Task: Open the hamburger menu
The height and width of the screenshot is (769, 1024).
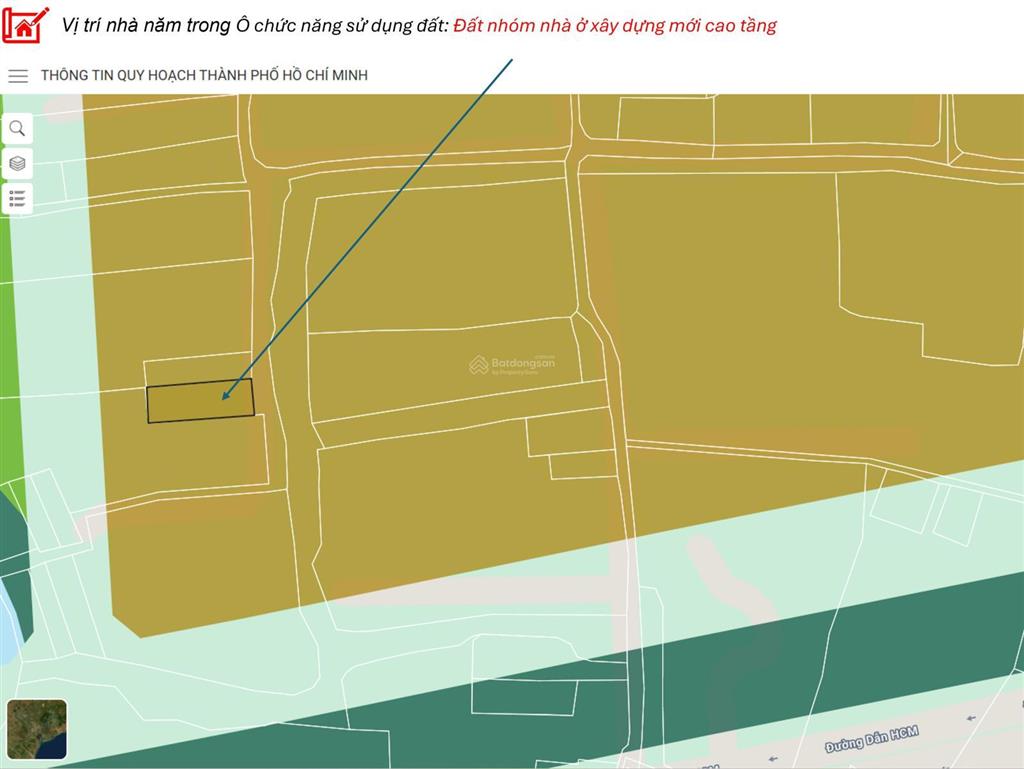Action: click(x=18, y=76)
